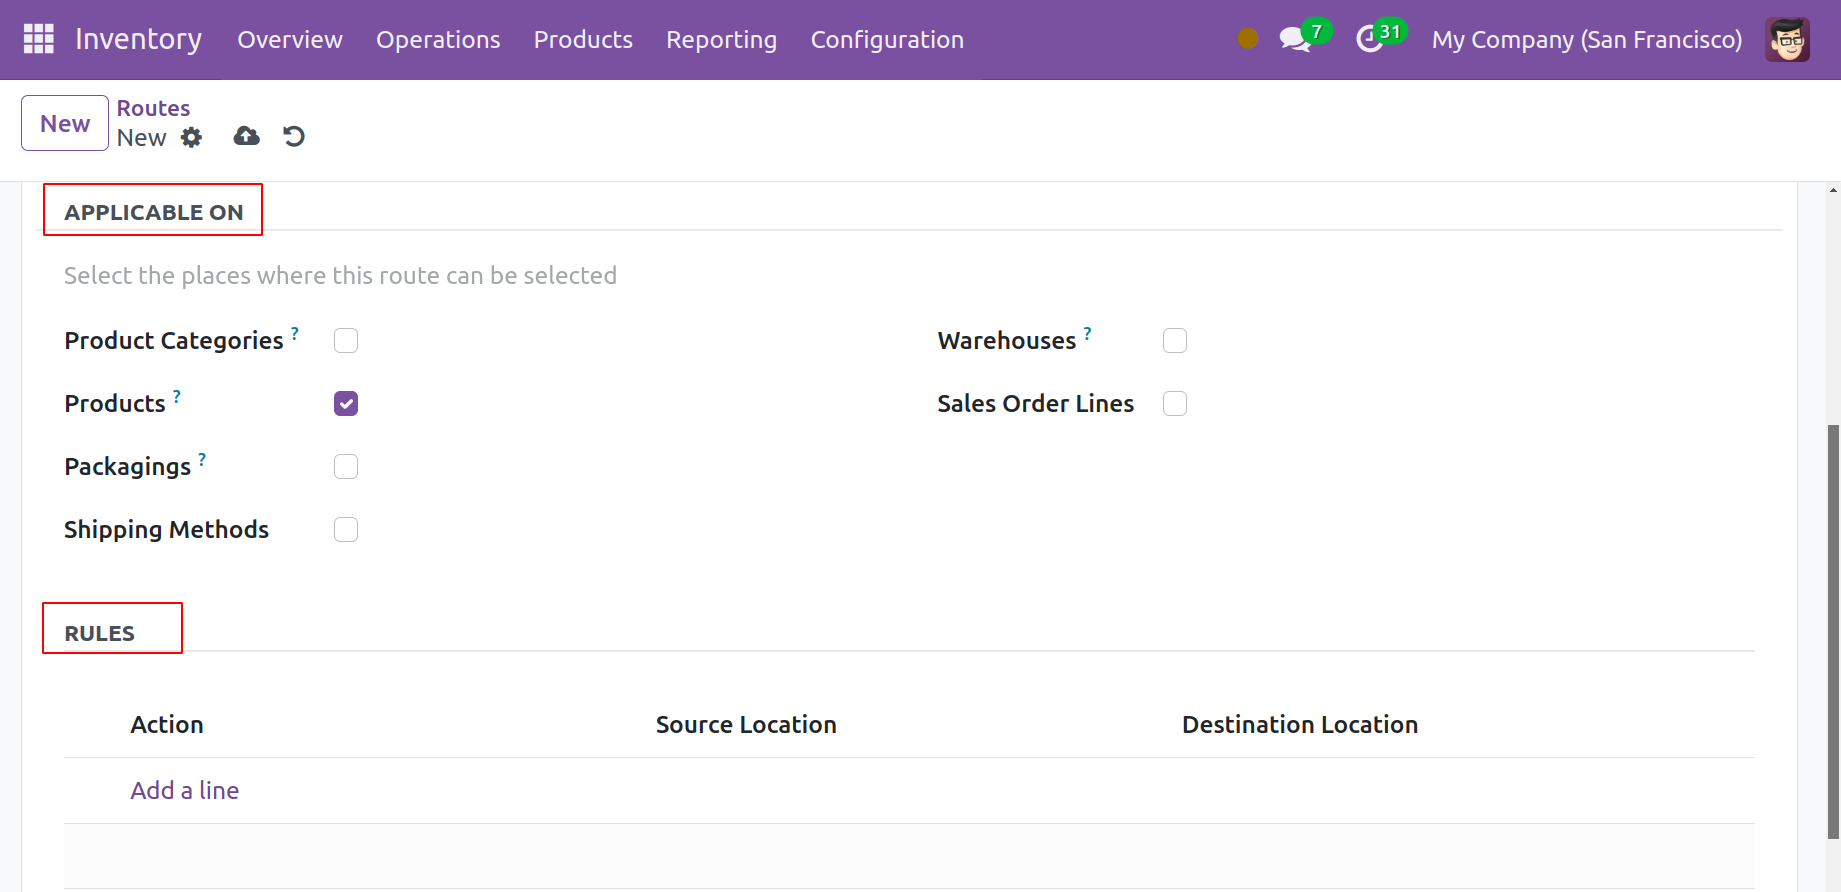Open the Reporting menu
1841x892 pixels.
tap(721, 40)
